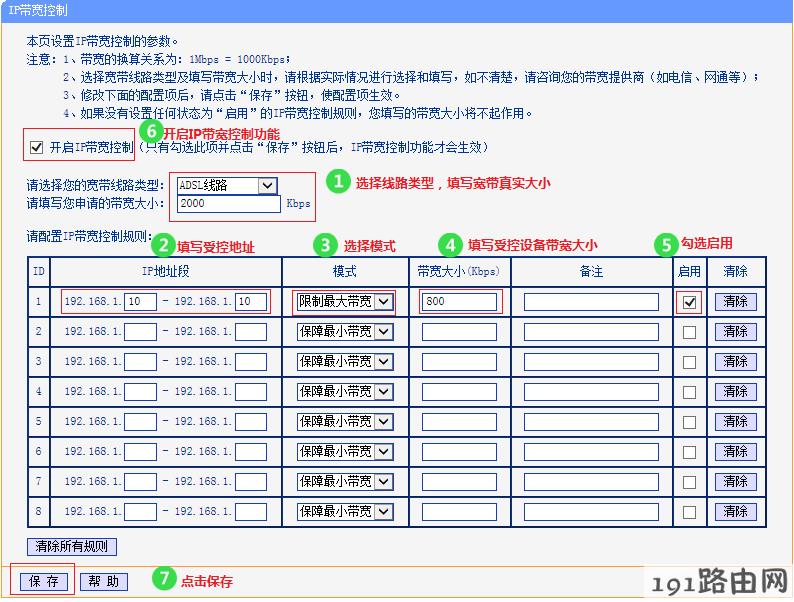Click the IP带宽控制 title bar text
Image resolution: width=794 pixels, height=602 pixels.
pyautogui.click(x=38, y=10)
